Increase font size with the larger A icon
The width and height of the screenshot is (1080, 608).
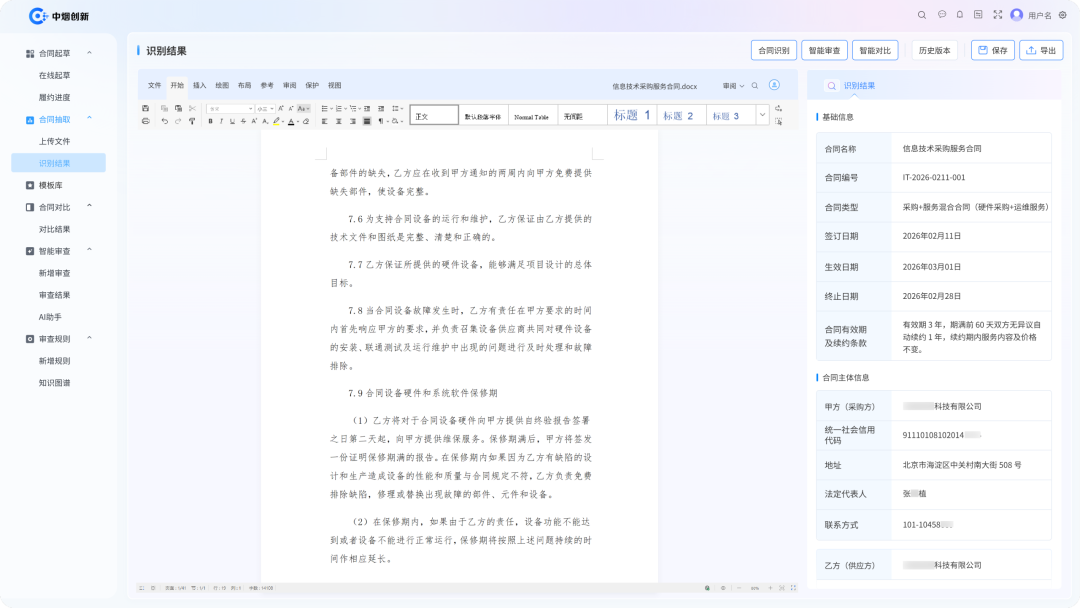(x=280, y=108)
